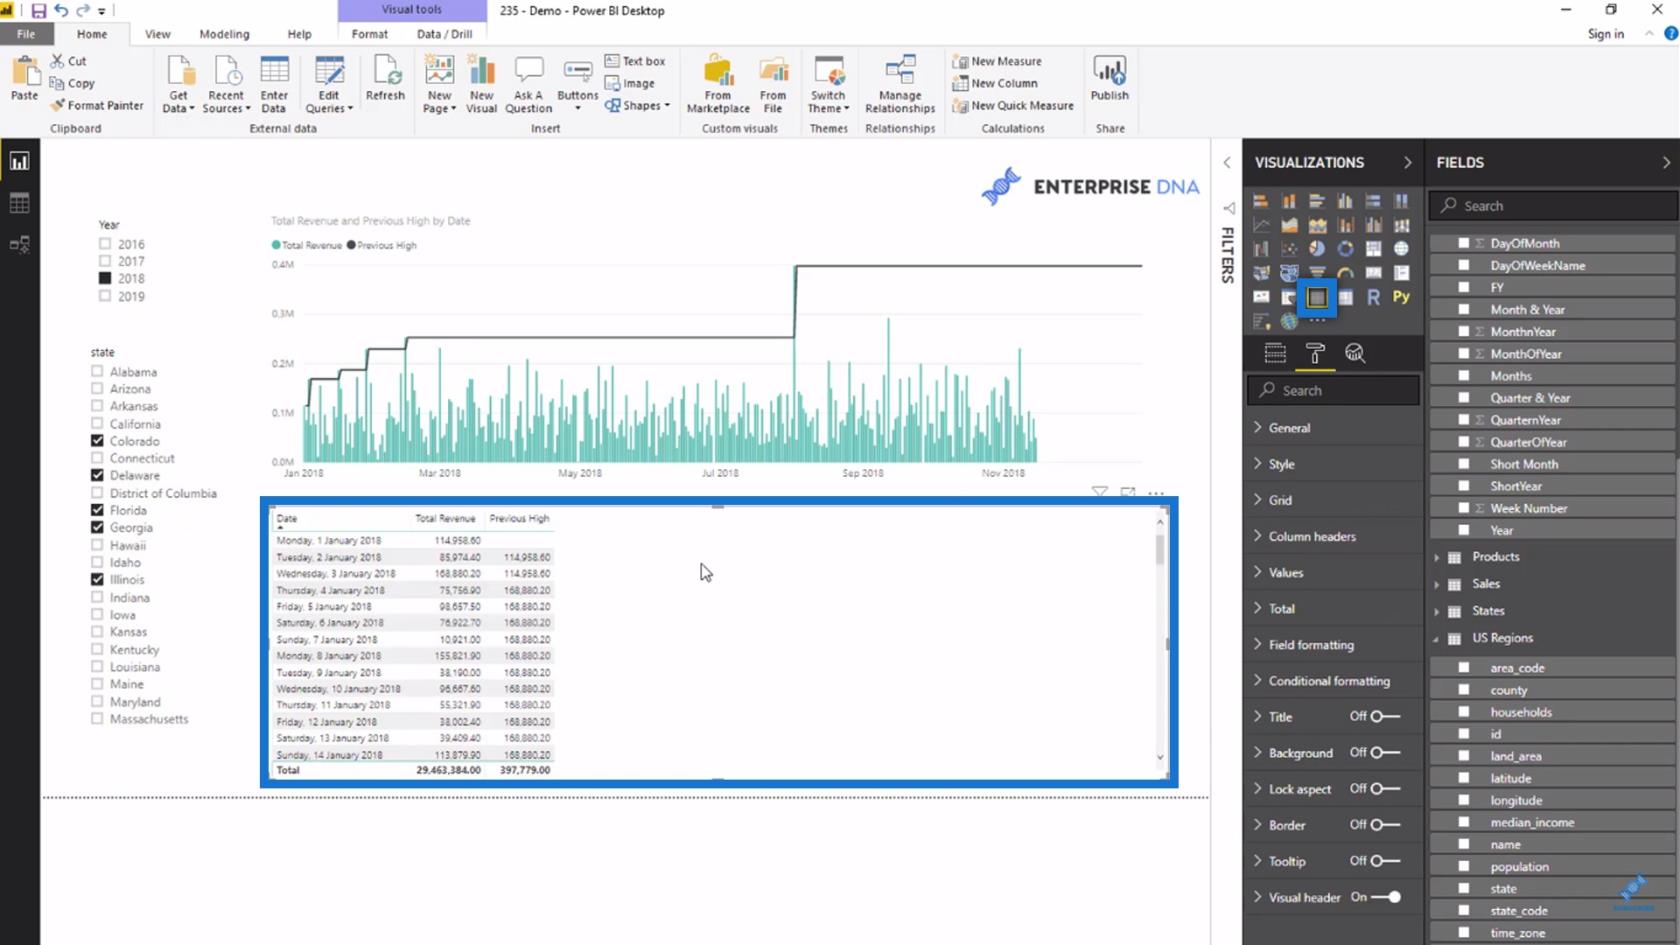1680x945 pixels.
Task: Select the ArcGIS map visual
Action: 1289,321
